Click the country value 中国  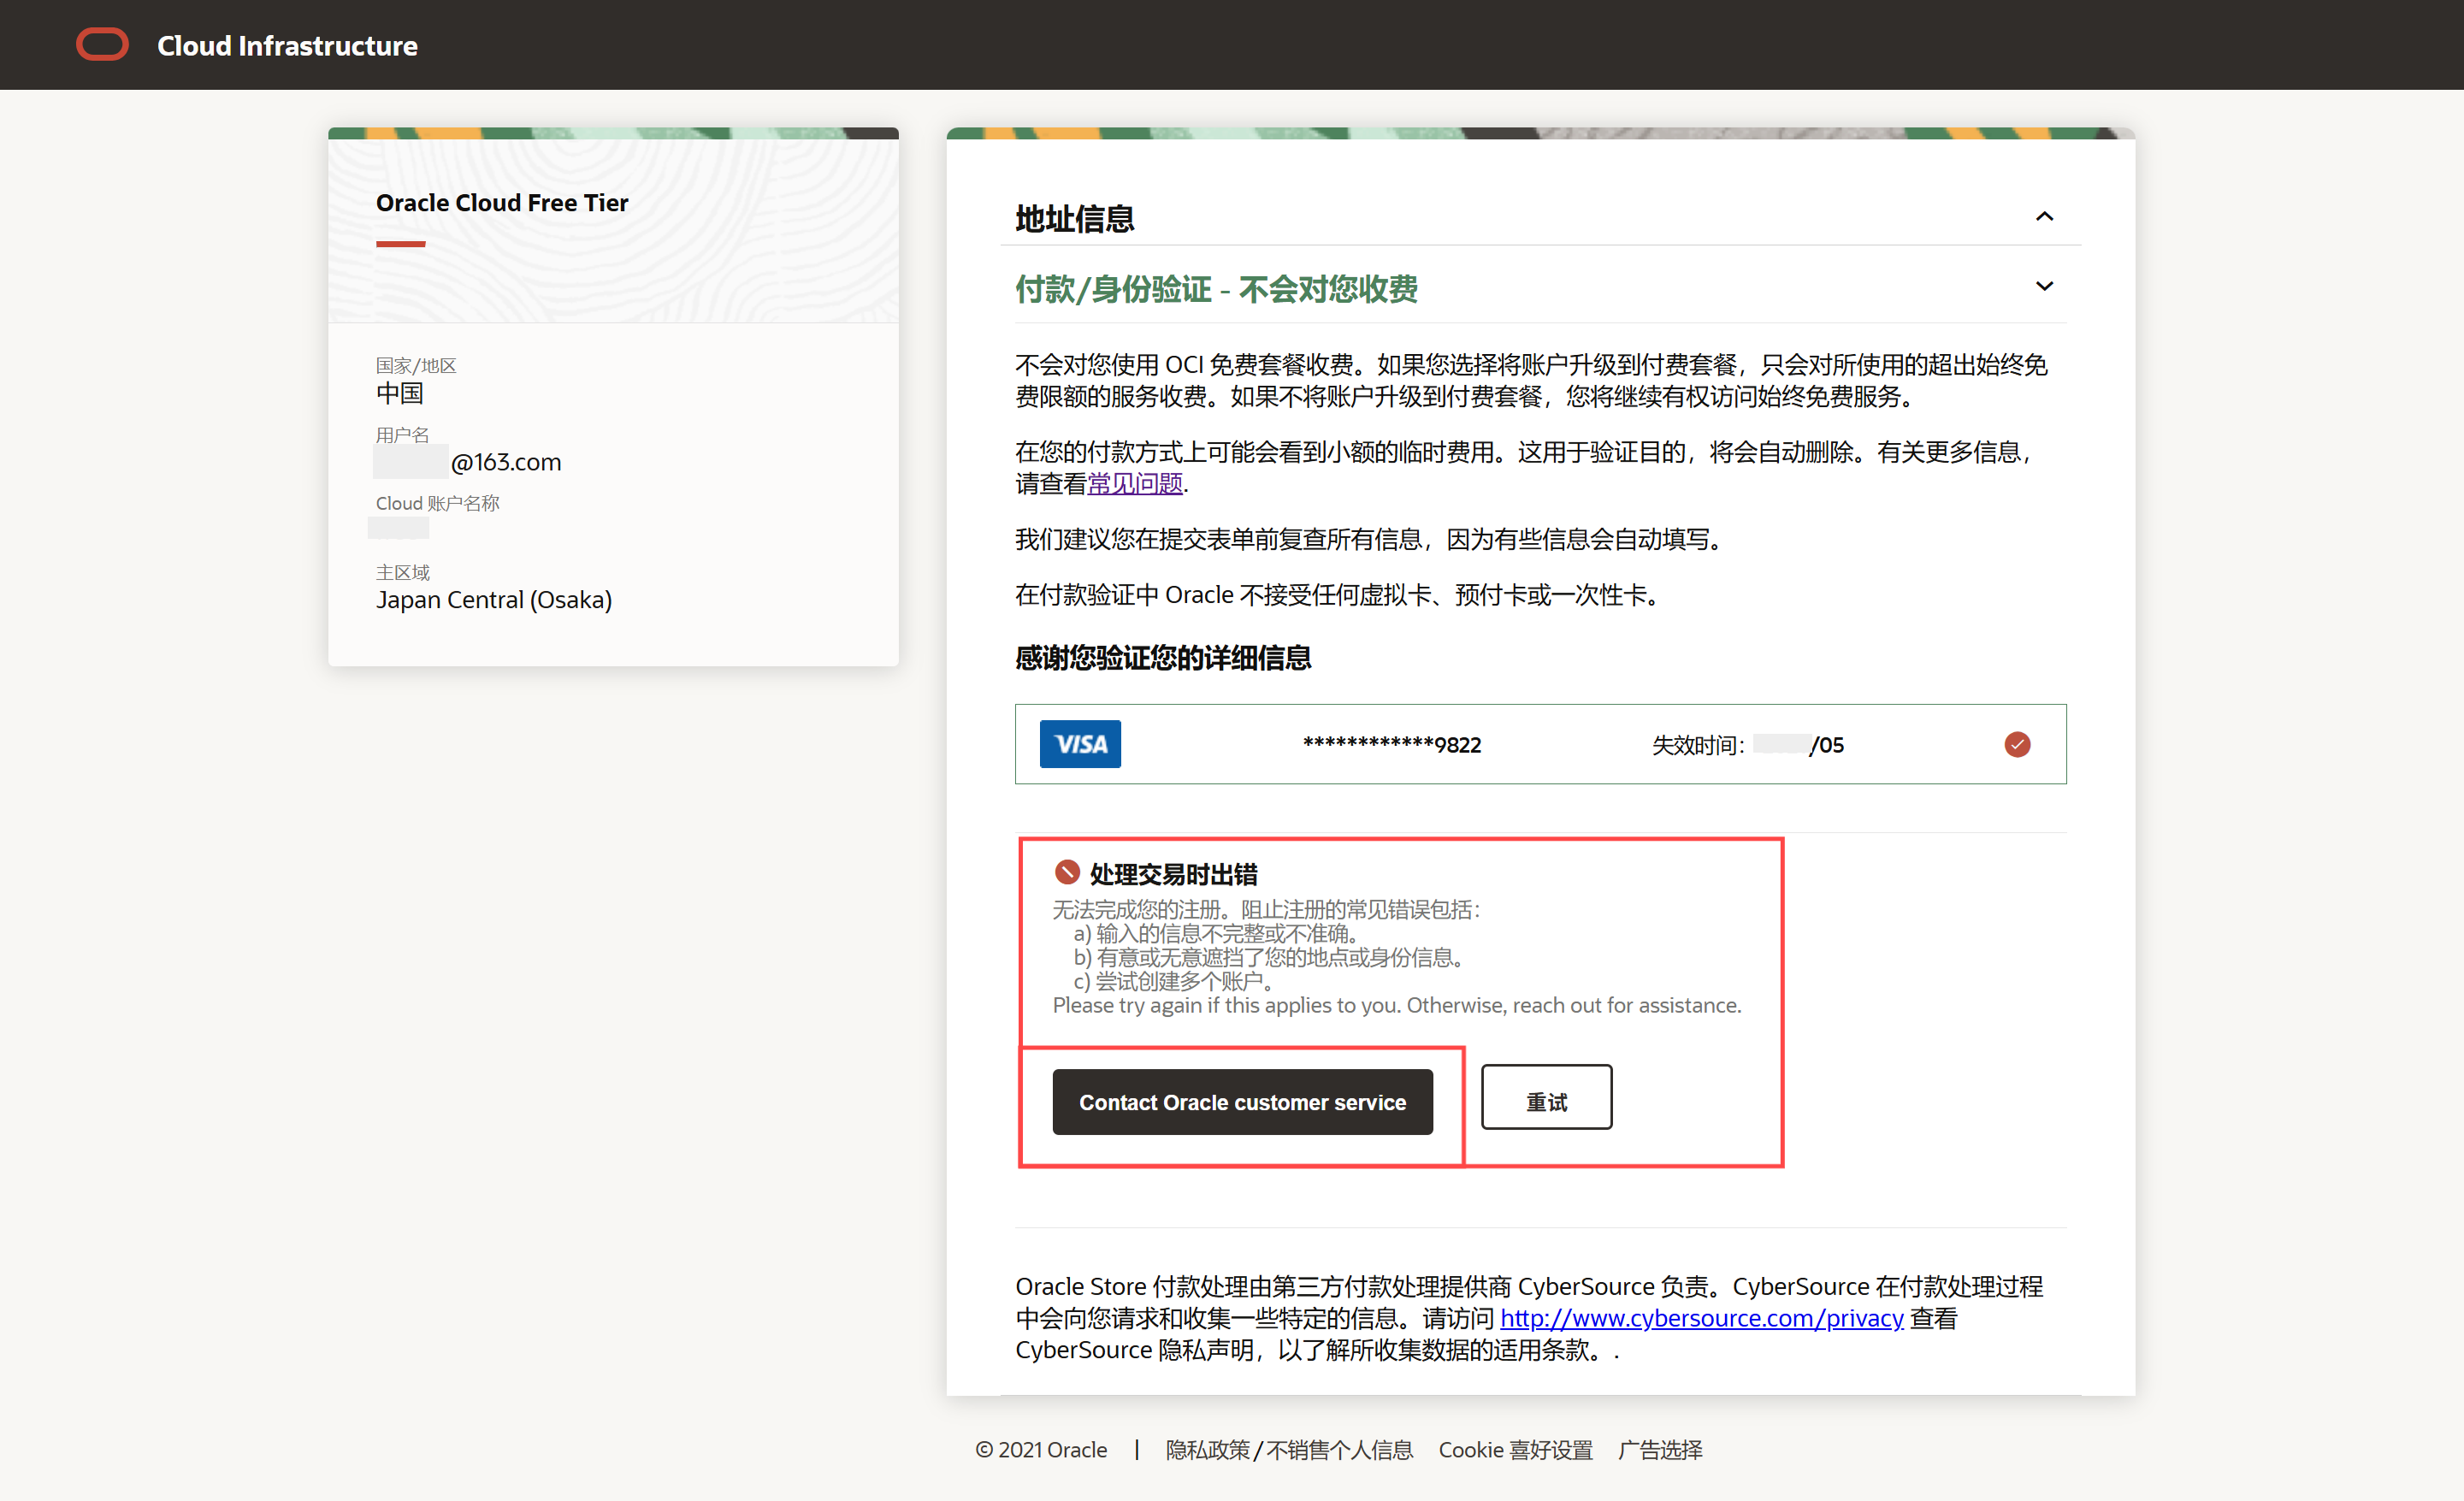point(400,394)
